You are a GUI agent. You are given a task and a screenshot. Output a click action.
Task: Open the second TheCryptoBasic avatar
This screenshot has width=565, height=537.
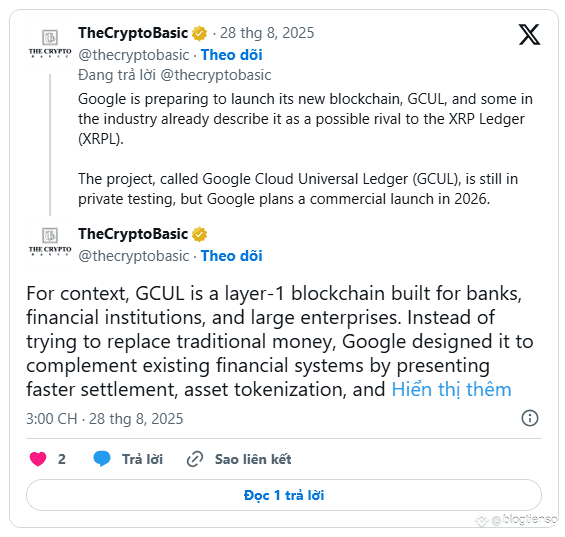(x=50, y=244)
